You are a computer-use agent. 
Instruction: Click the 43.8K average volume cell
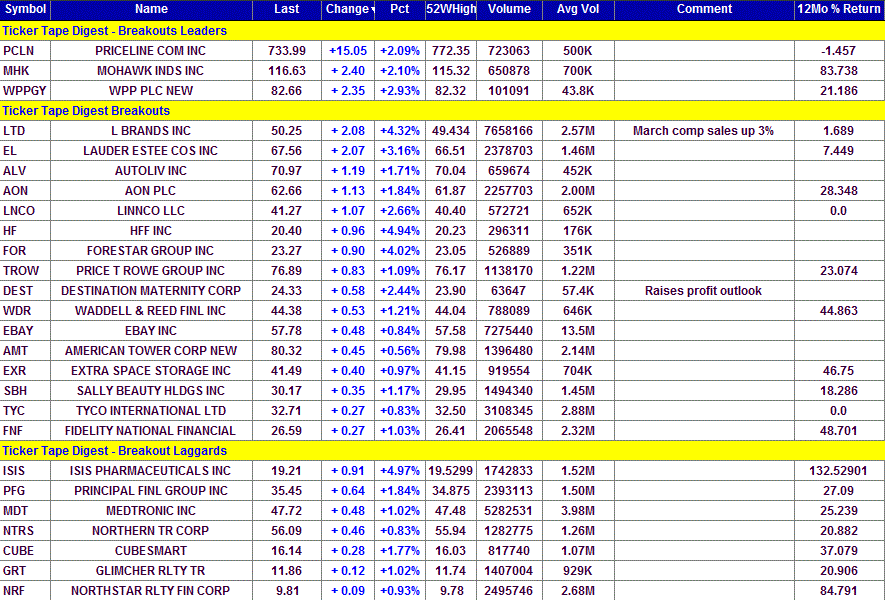pos(578,91)
